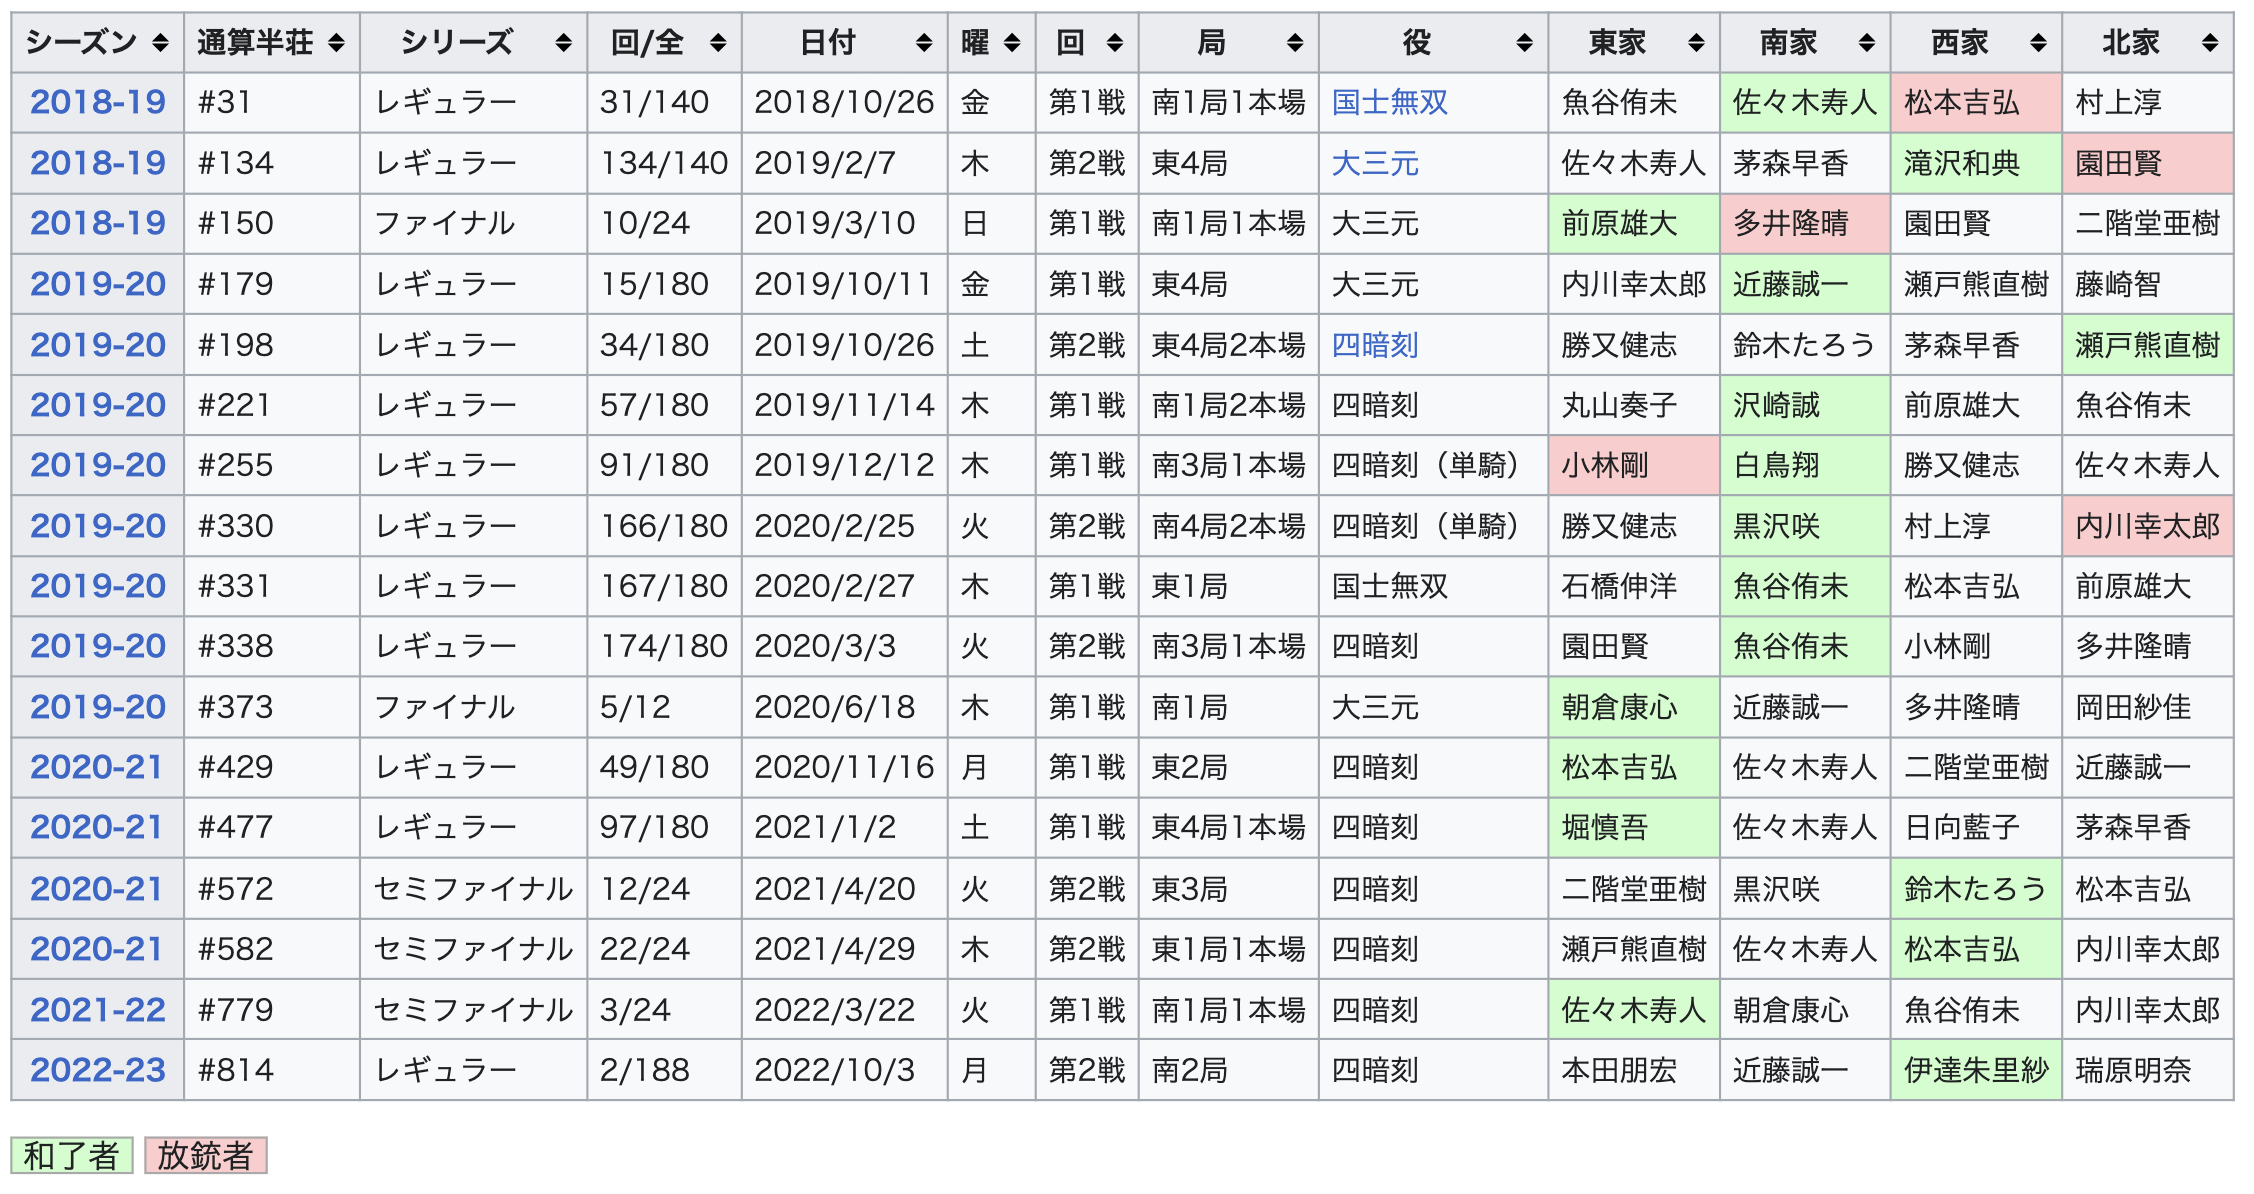This screenshot has height=1194, width=2254.
Task: Select green cell 白鳥翔 in row #255
Action: point(1805,465)
